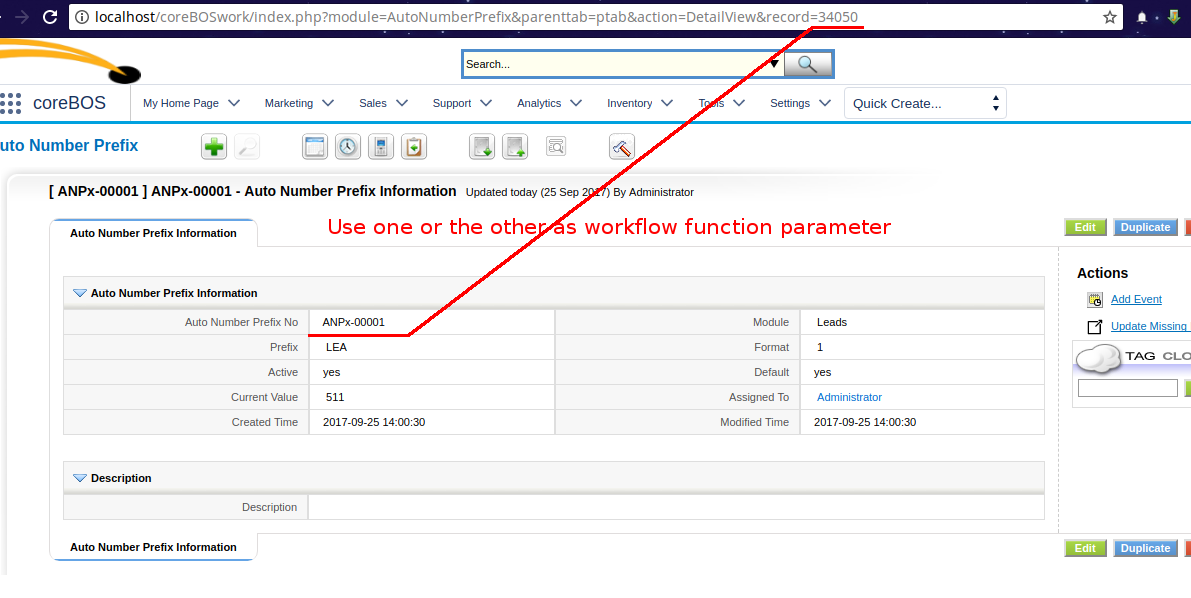Screen dimensions: 1191x598
Task: Open the Quick Create dropdown
Action: pos(925,103)
